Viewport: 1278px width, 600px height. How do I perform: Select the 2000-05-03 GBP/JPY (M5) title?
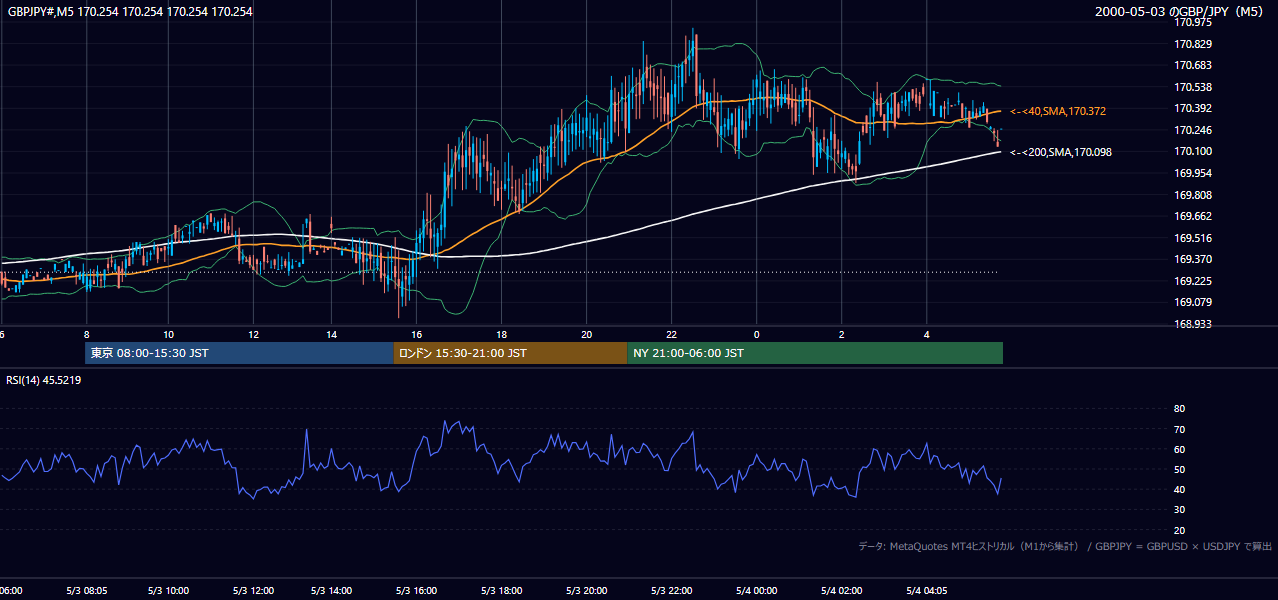click(x=1180, y=12)
